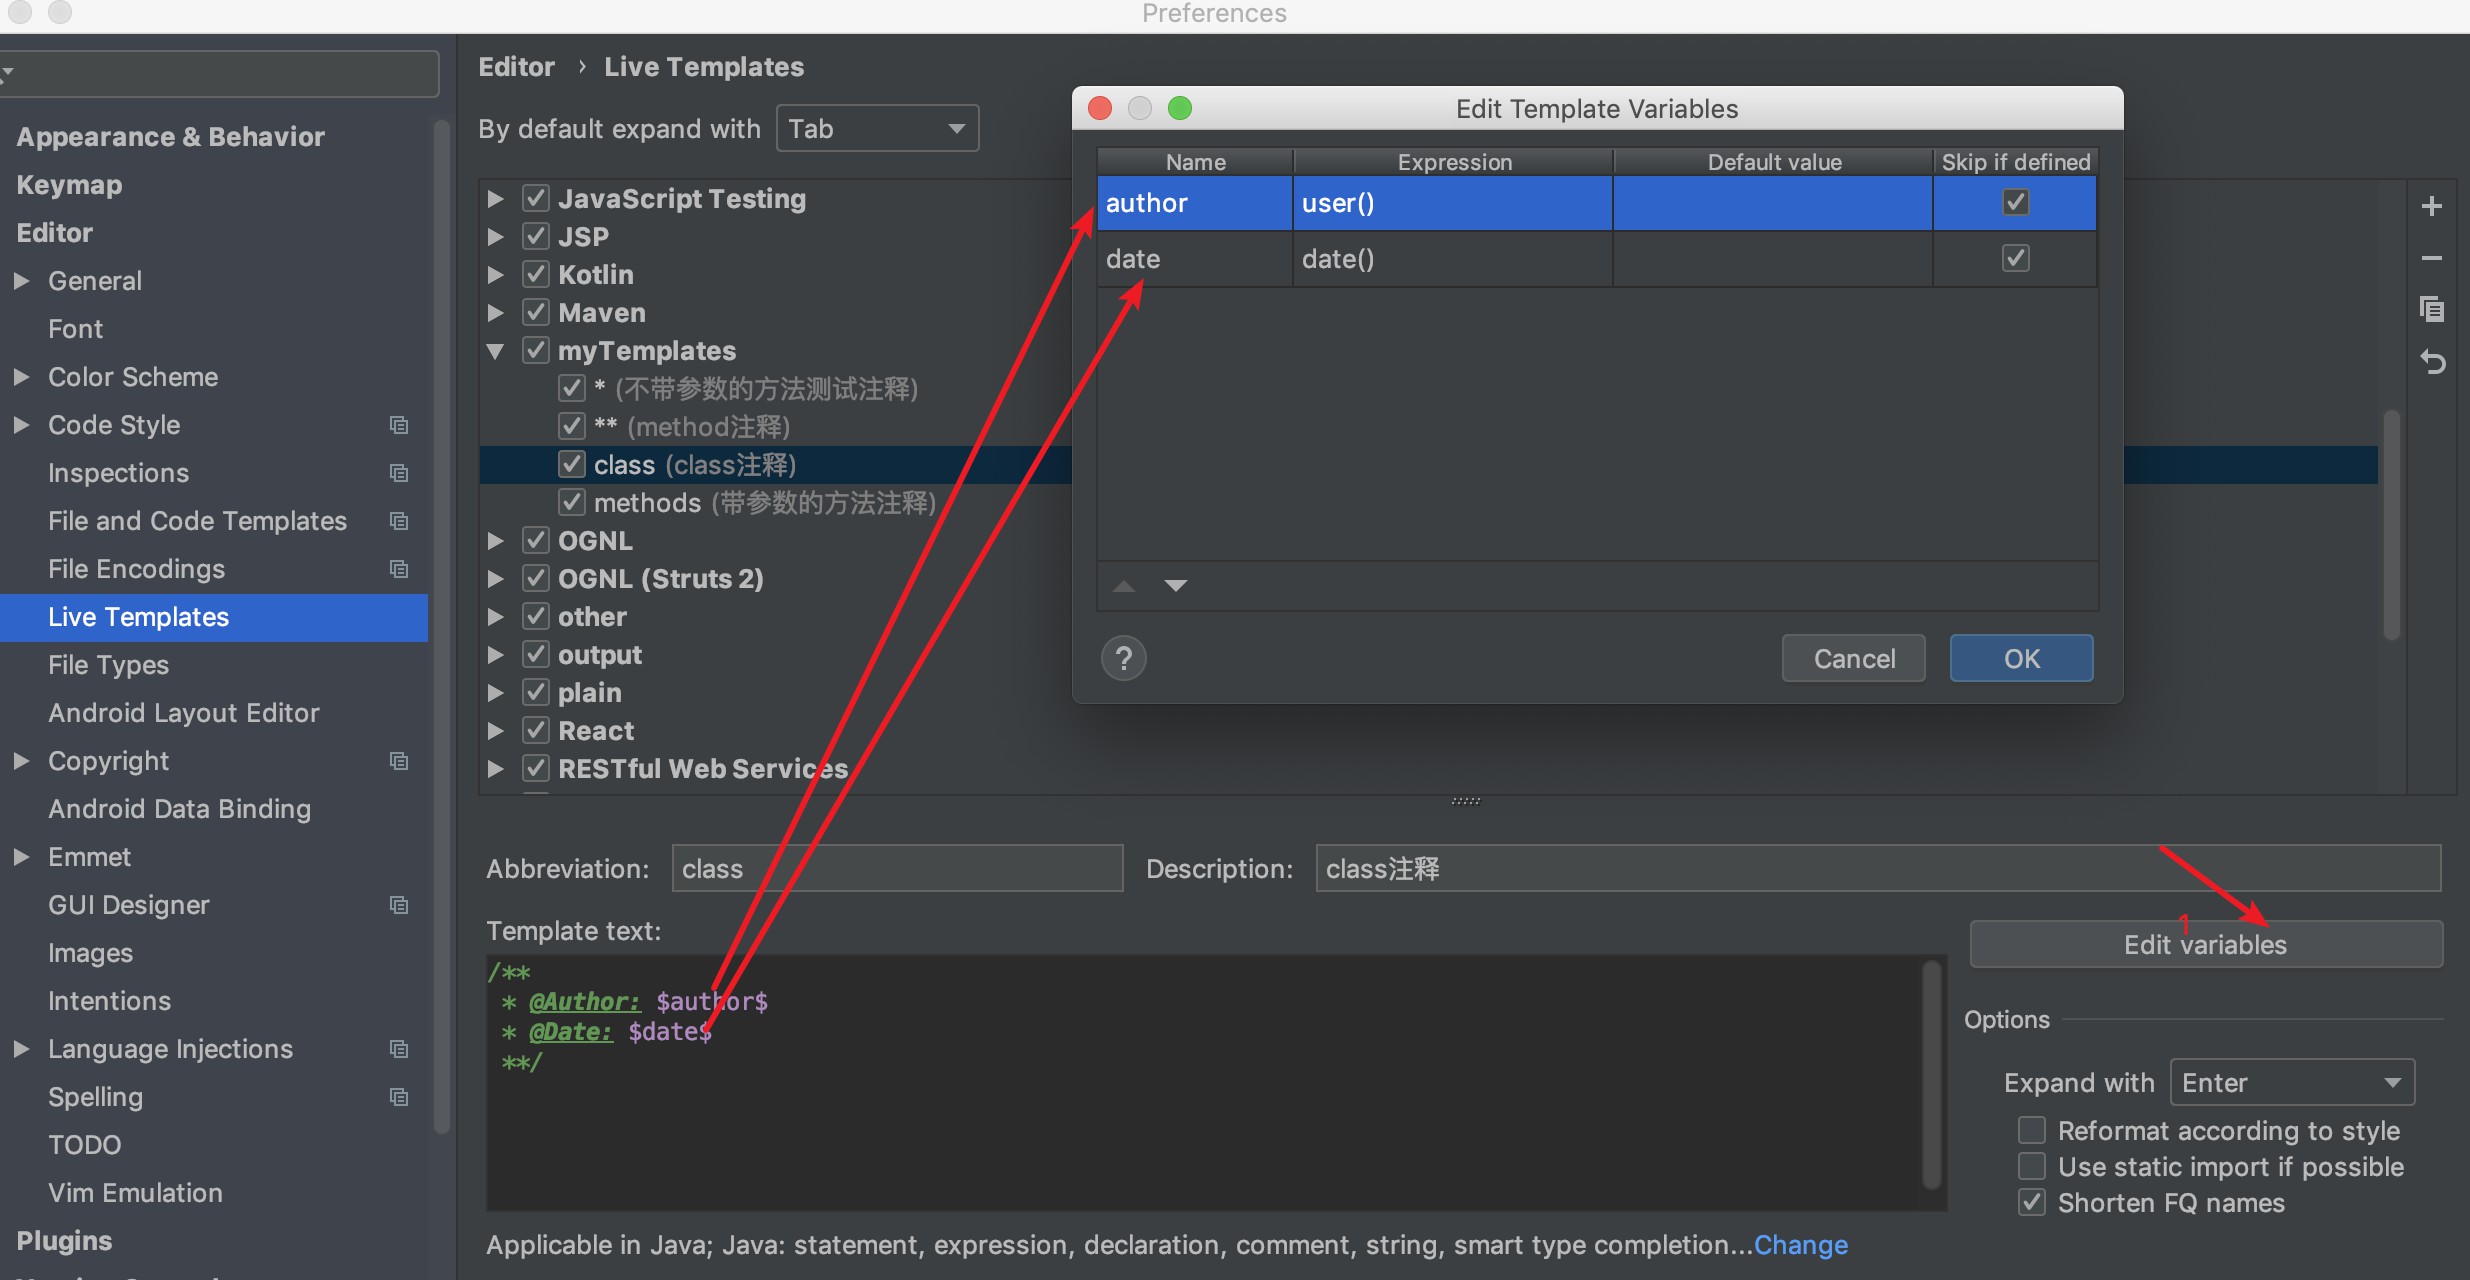Viewport: 2470px width, 1280px height.
Task: Click the template list vertical scrollbar
Action: point(2391,524)
